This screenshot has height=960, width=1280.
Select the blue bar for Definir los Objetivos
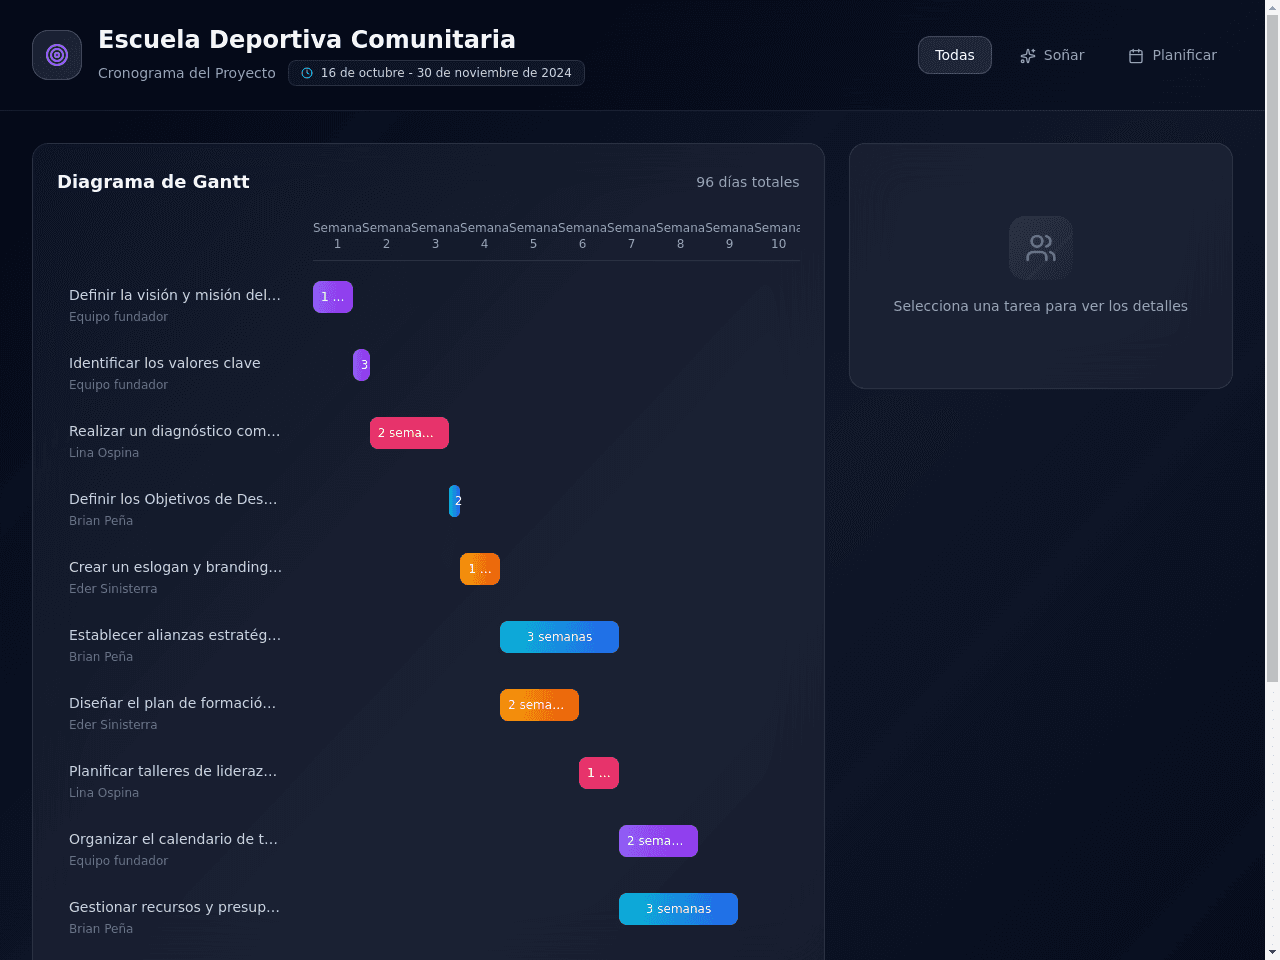(x=455, y=501)
